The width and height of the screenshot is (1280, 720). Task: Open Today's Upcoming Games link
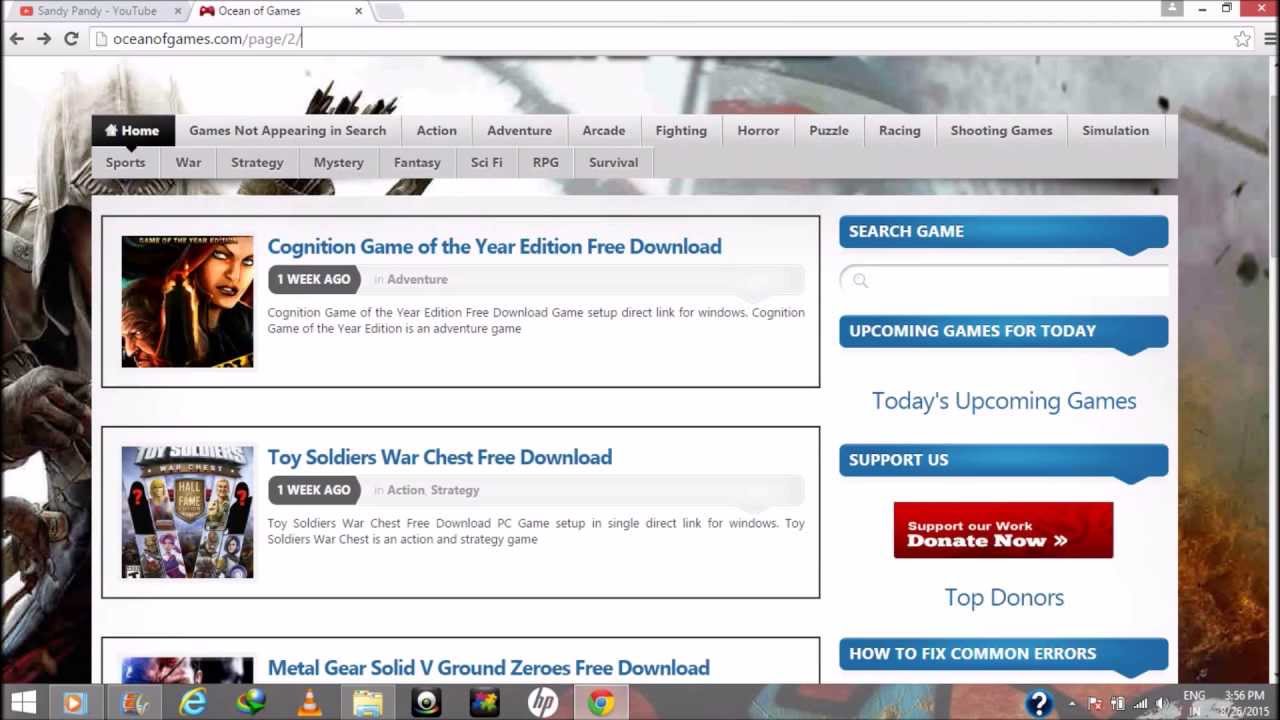1004,401
